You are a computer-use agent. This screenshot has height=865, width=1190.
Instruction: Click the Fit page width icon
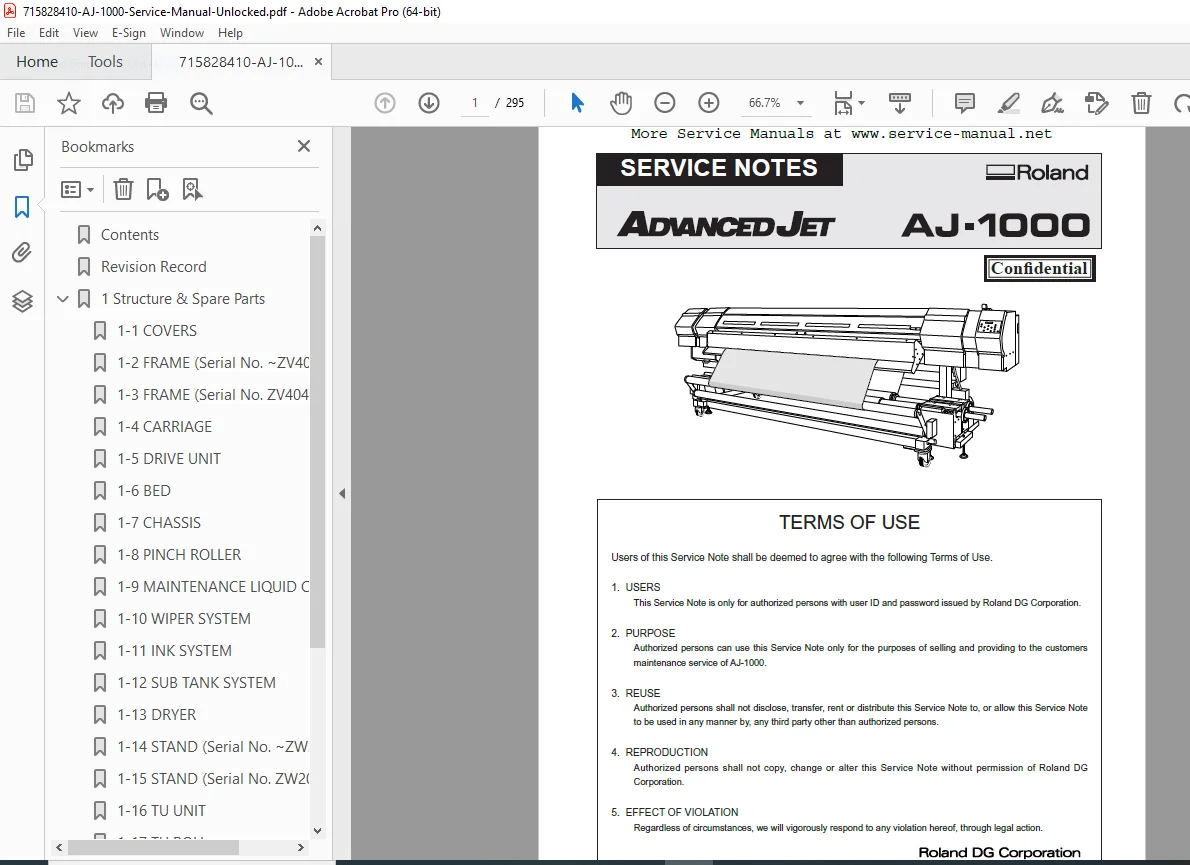pyautogui.click(x=843, y=102)
